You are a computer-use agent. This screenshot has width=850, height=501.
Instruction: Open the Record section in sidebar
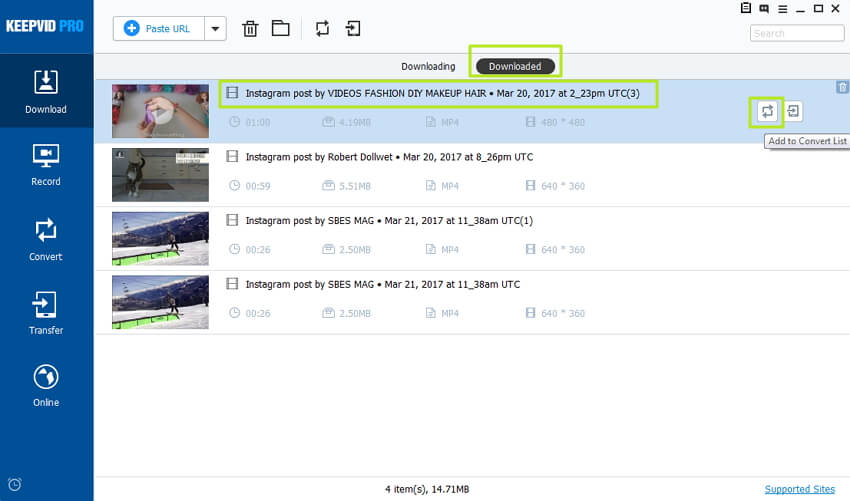[46, 165]
